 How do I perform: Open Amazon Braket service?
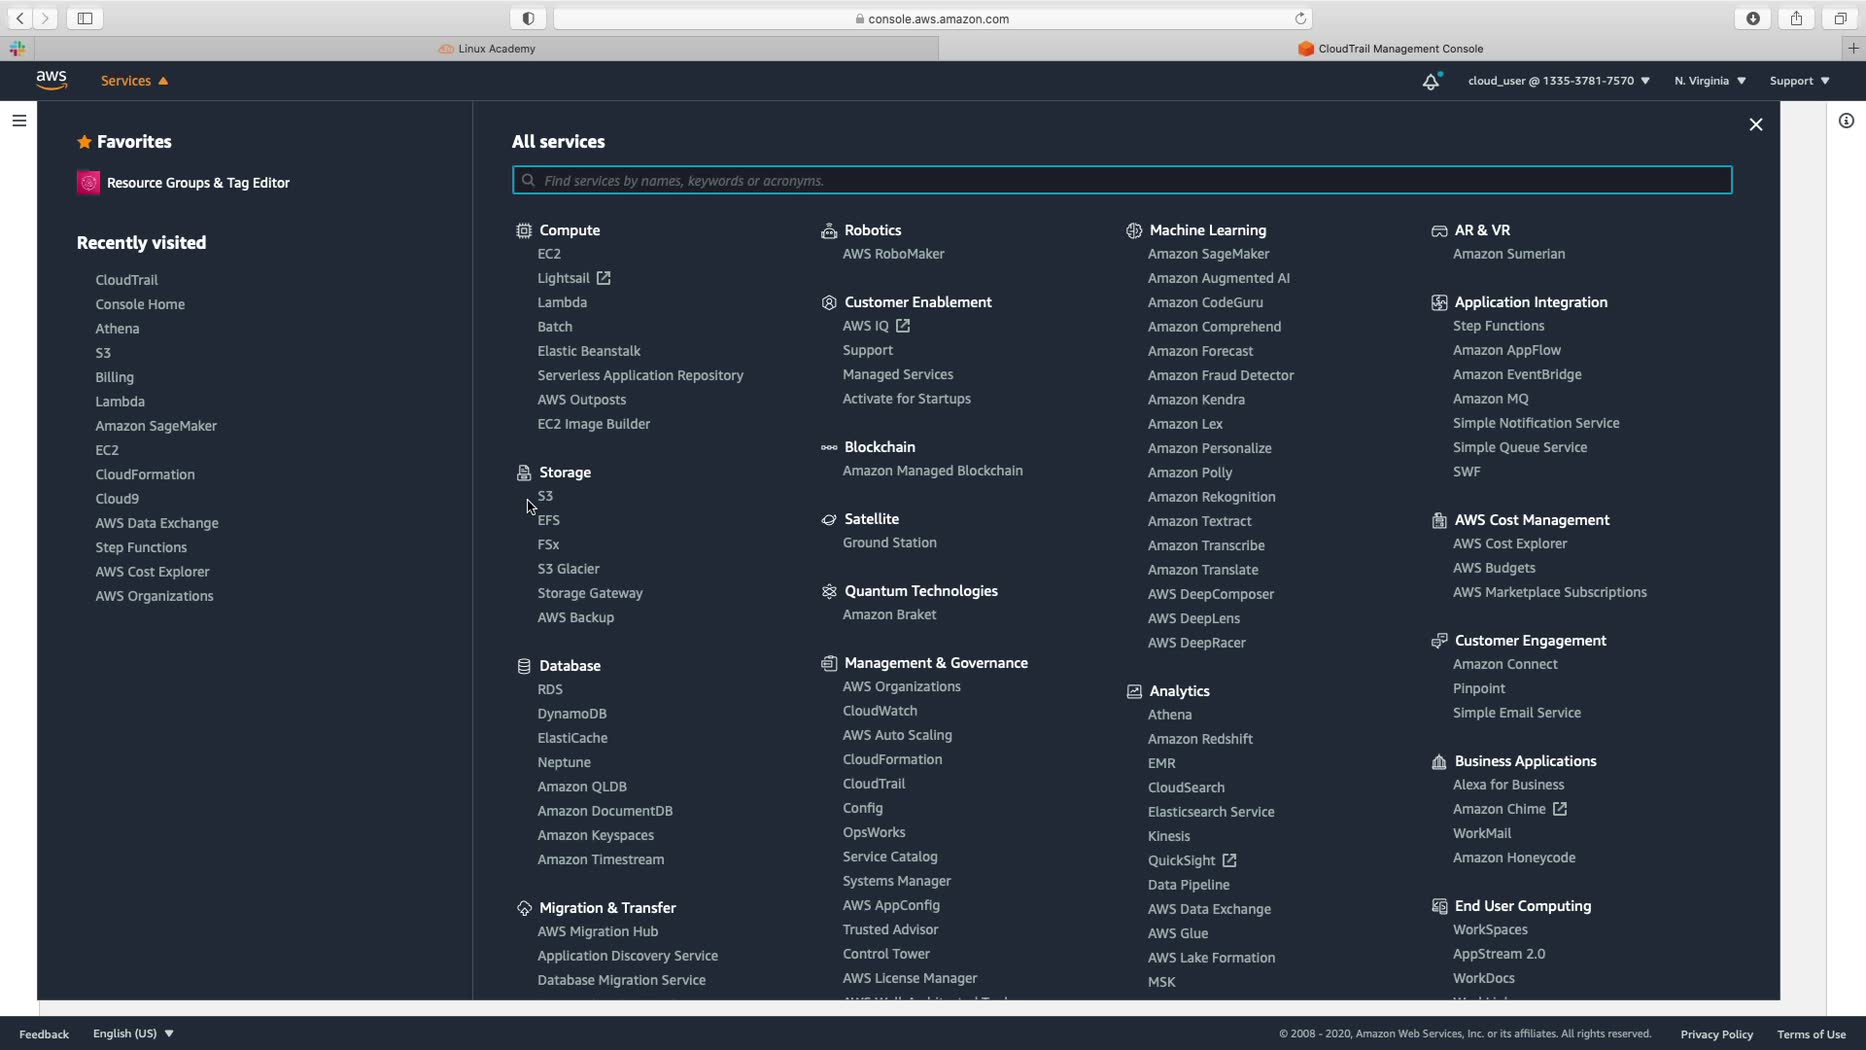[889, 615]
